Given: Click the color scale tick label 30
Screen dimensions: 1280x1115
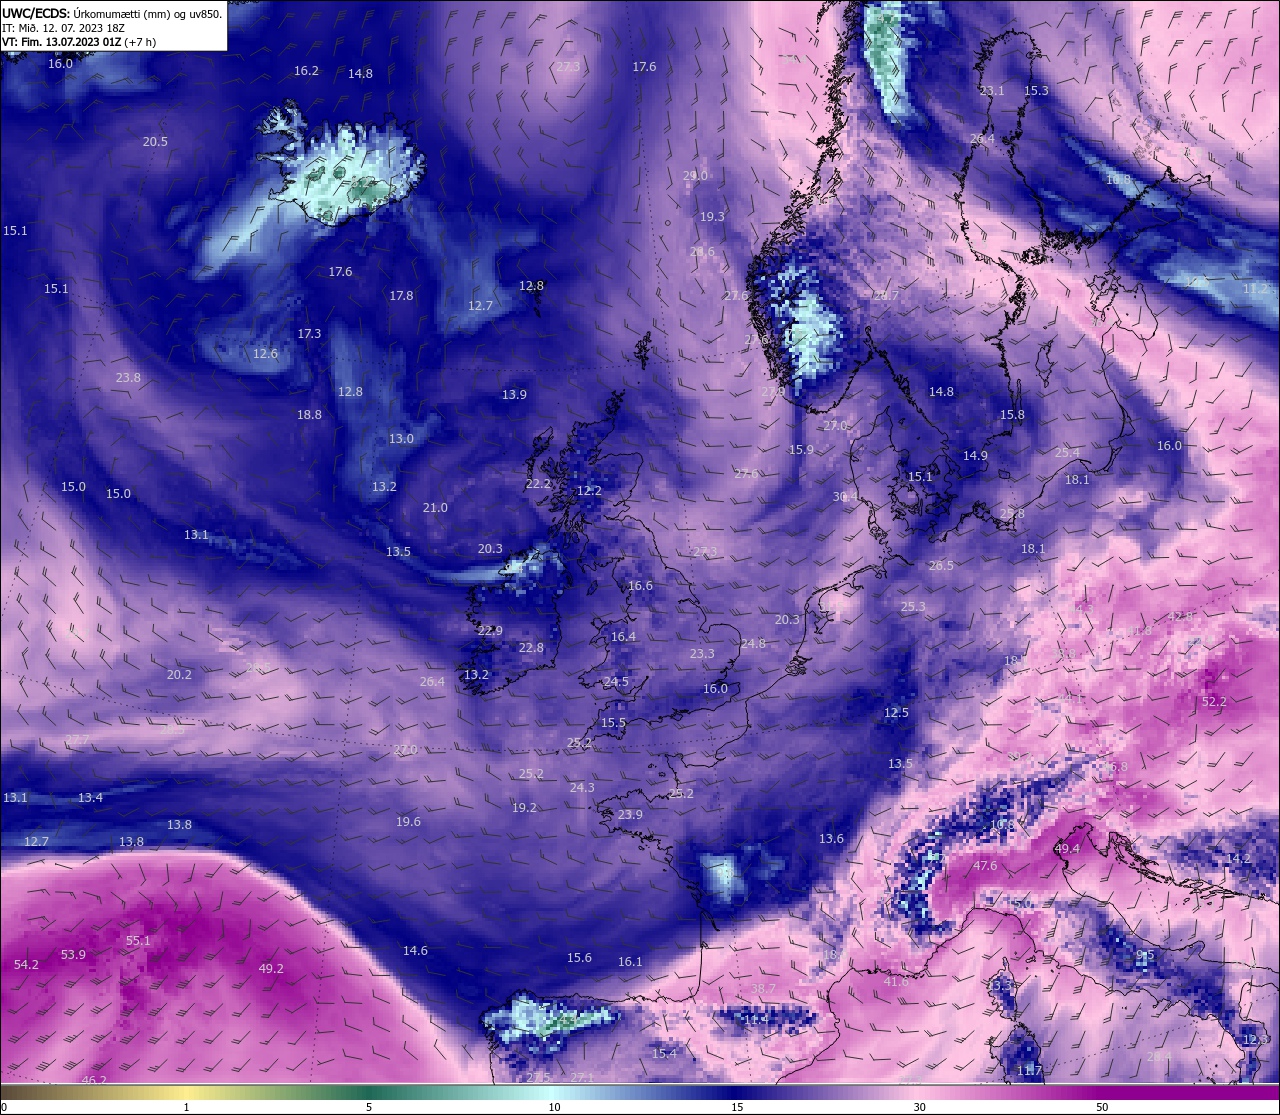Looking at the screenshot, I should pos(919,1107).
